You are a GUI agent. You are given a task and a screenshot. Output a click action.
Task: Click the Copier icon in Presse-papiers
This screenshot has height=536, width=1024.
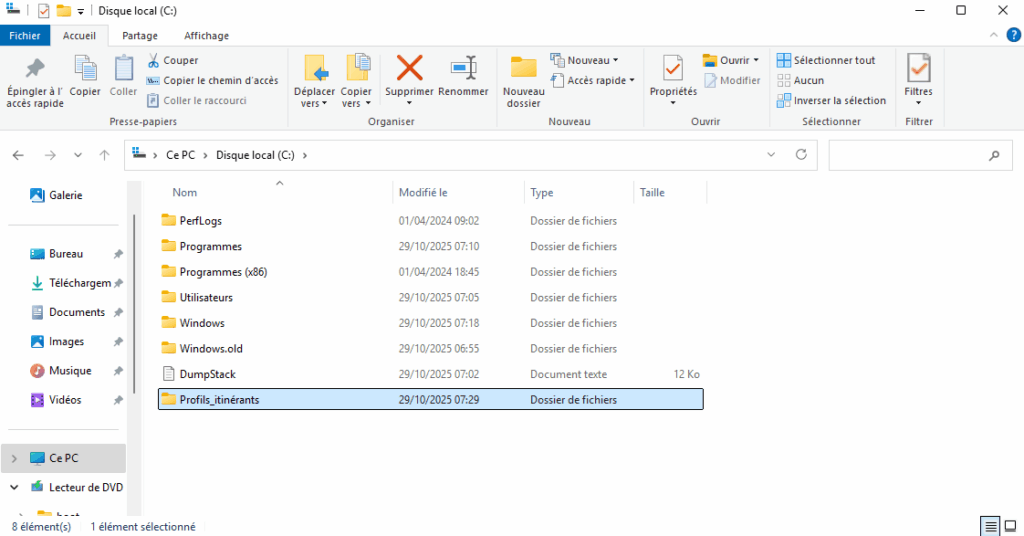tap(85, 68)
